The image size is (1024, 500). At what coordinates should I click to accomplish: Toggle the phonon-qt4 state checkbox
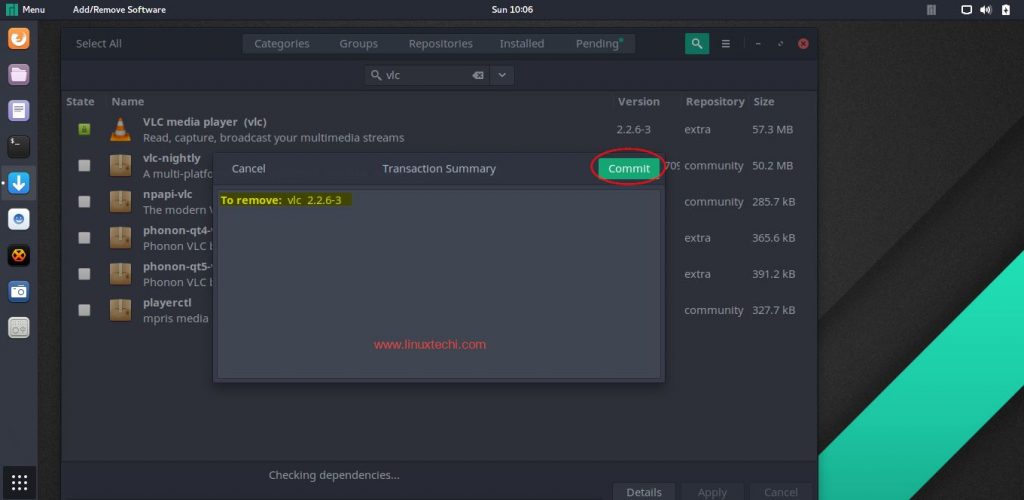84,238
